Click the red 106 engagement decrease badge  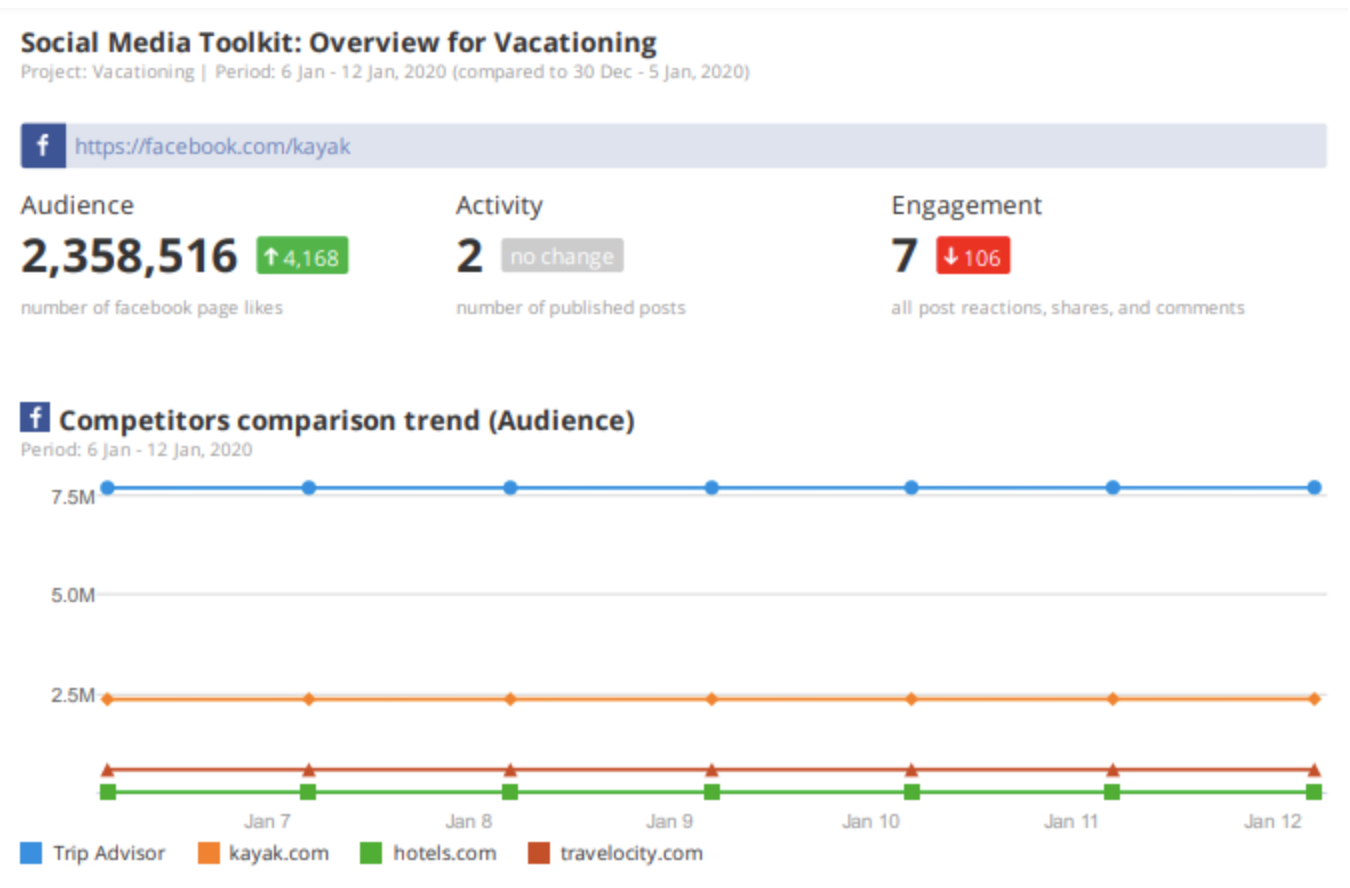[x=973, y=256]
